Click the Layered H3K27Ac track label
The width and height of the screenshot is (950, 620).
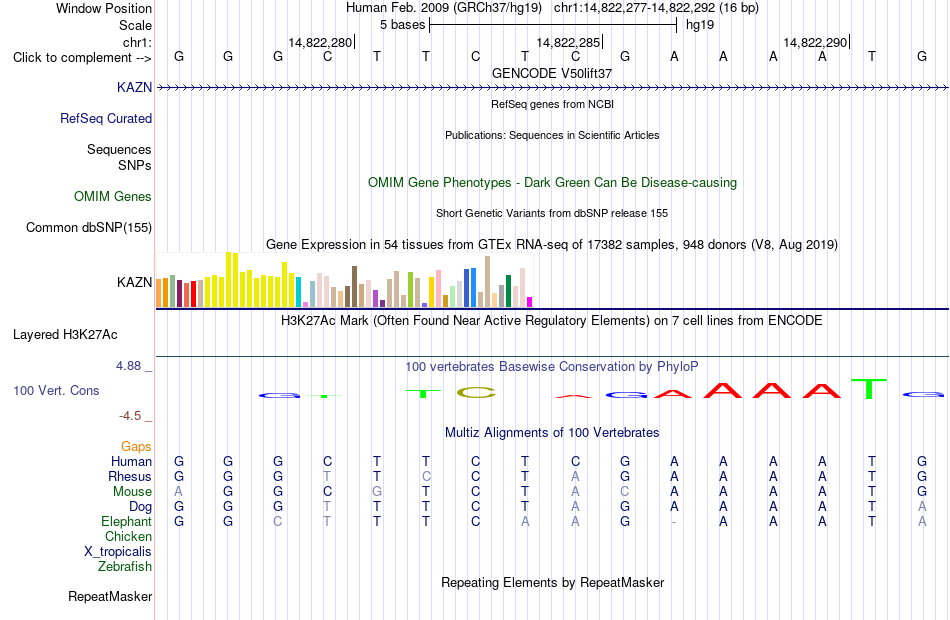coord(65,335)
